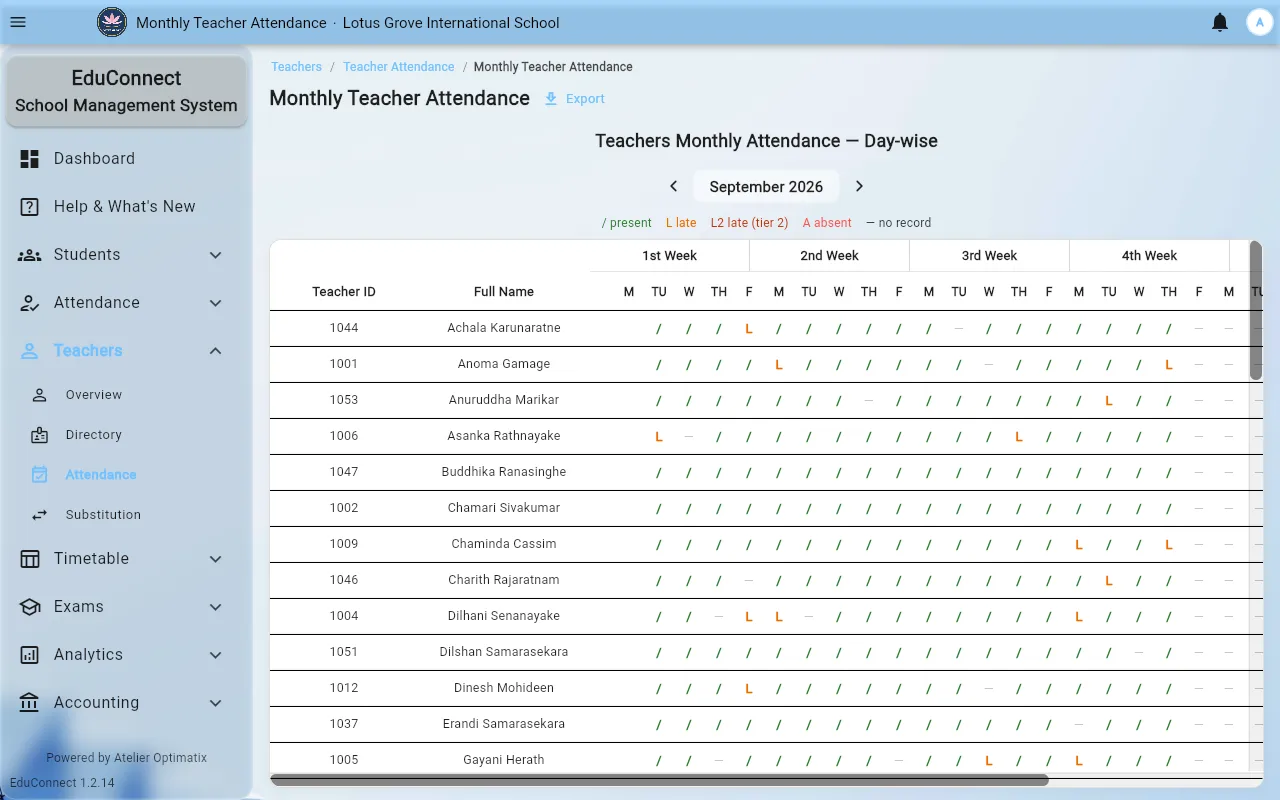Click the calendar-check Attendance sub-item icon
This screenshot has width=1280, height=800.
(40, 474)
